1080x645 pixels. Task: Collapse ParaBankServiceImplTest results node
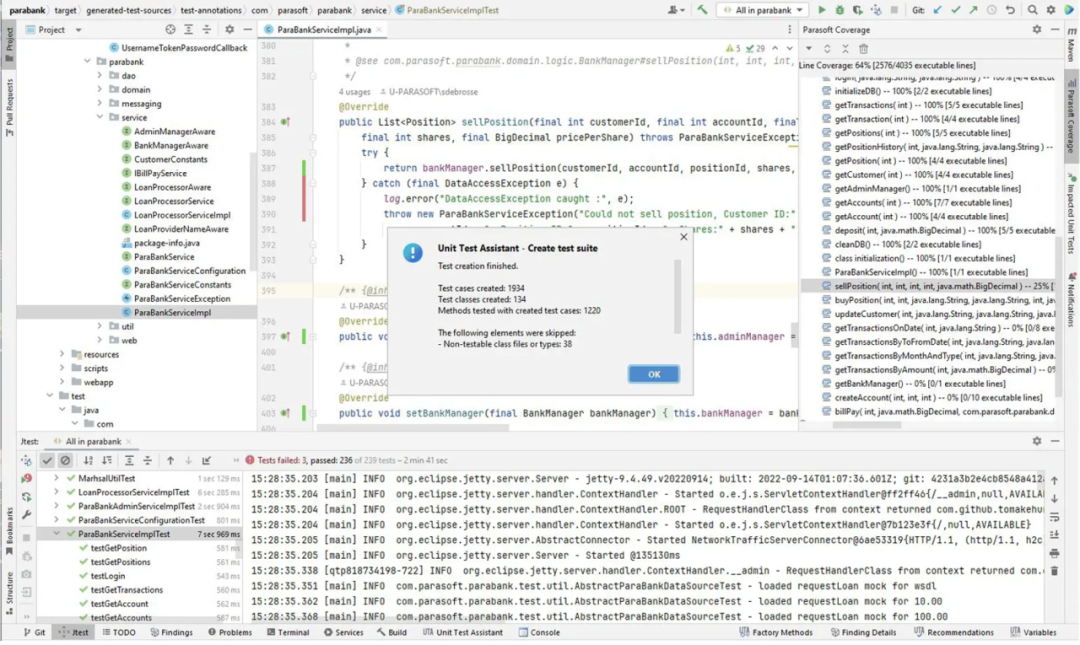tap(56, 535)
